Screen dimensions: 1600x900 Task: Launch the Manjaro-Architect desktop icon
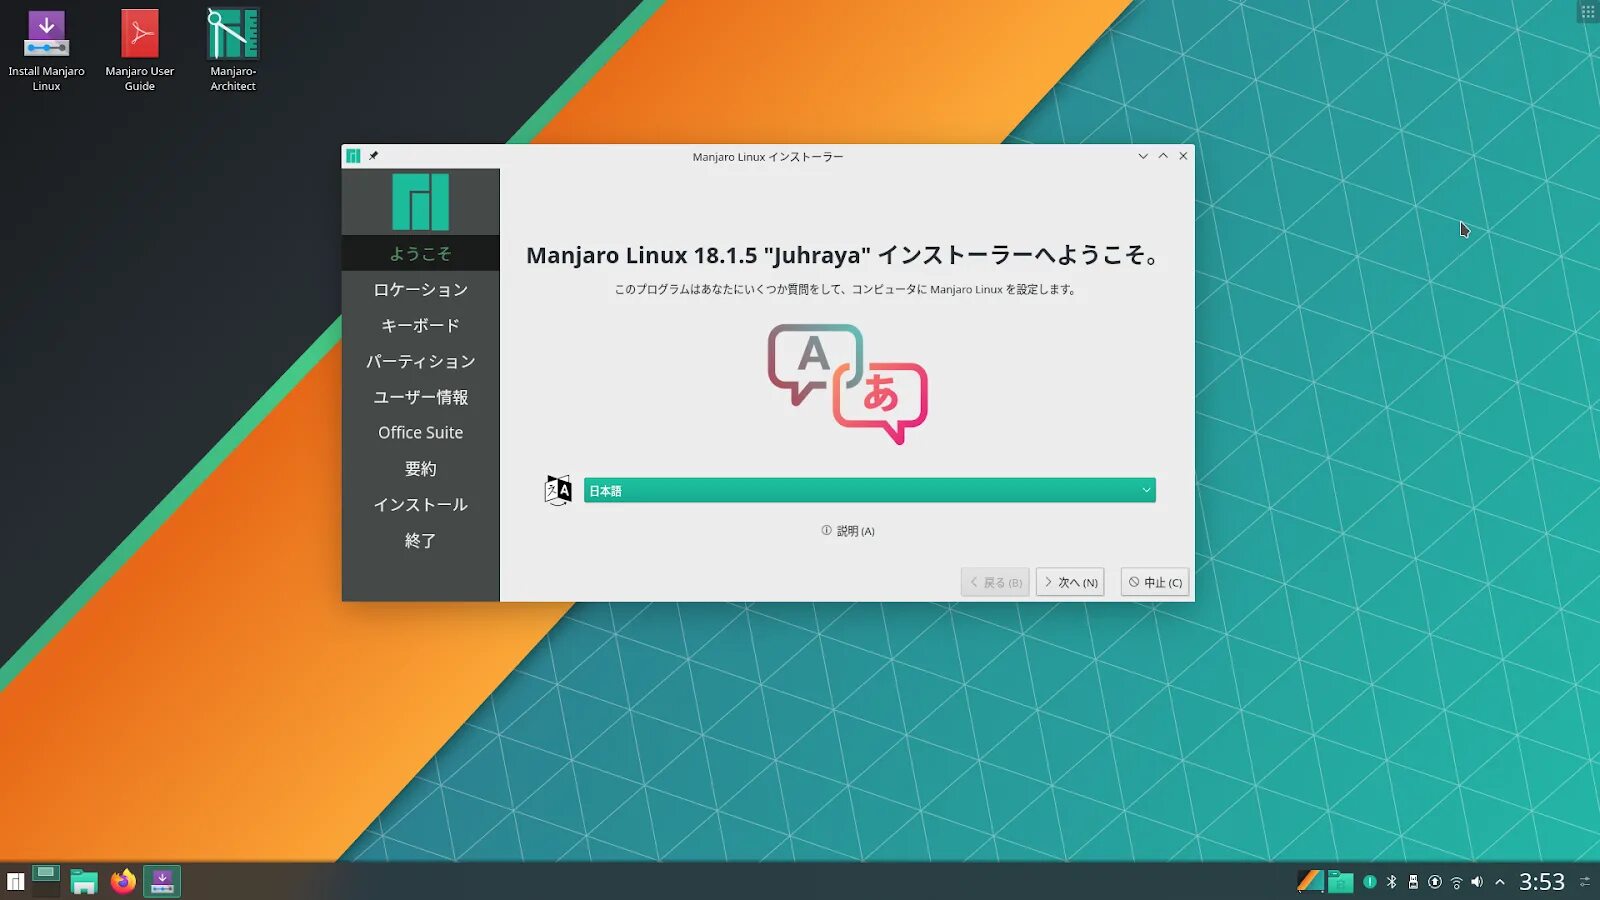233,50
